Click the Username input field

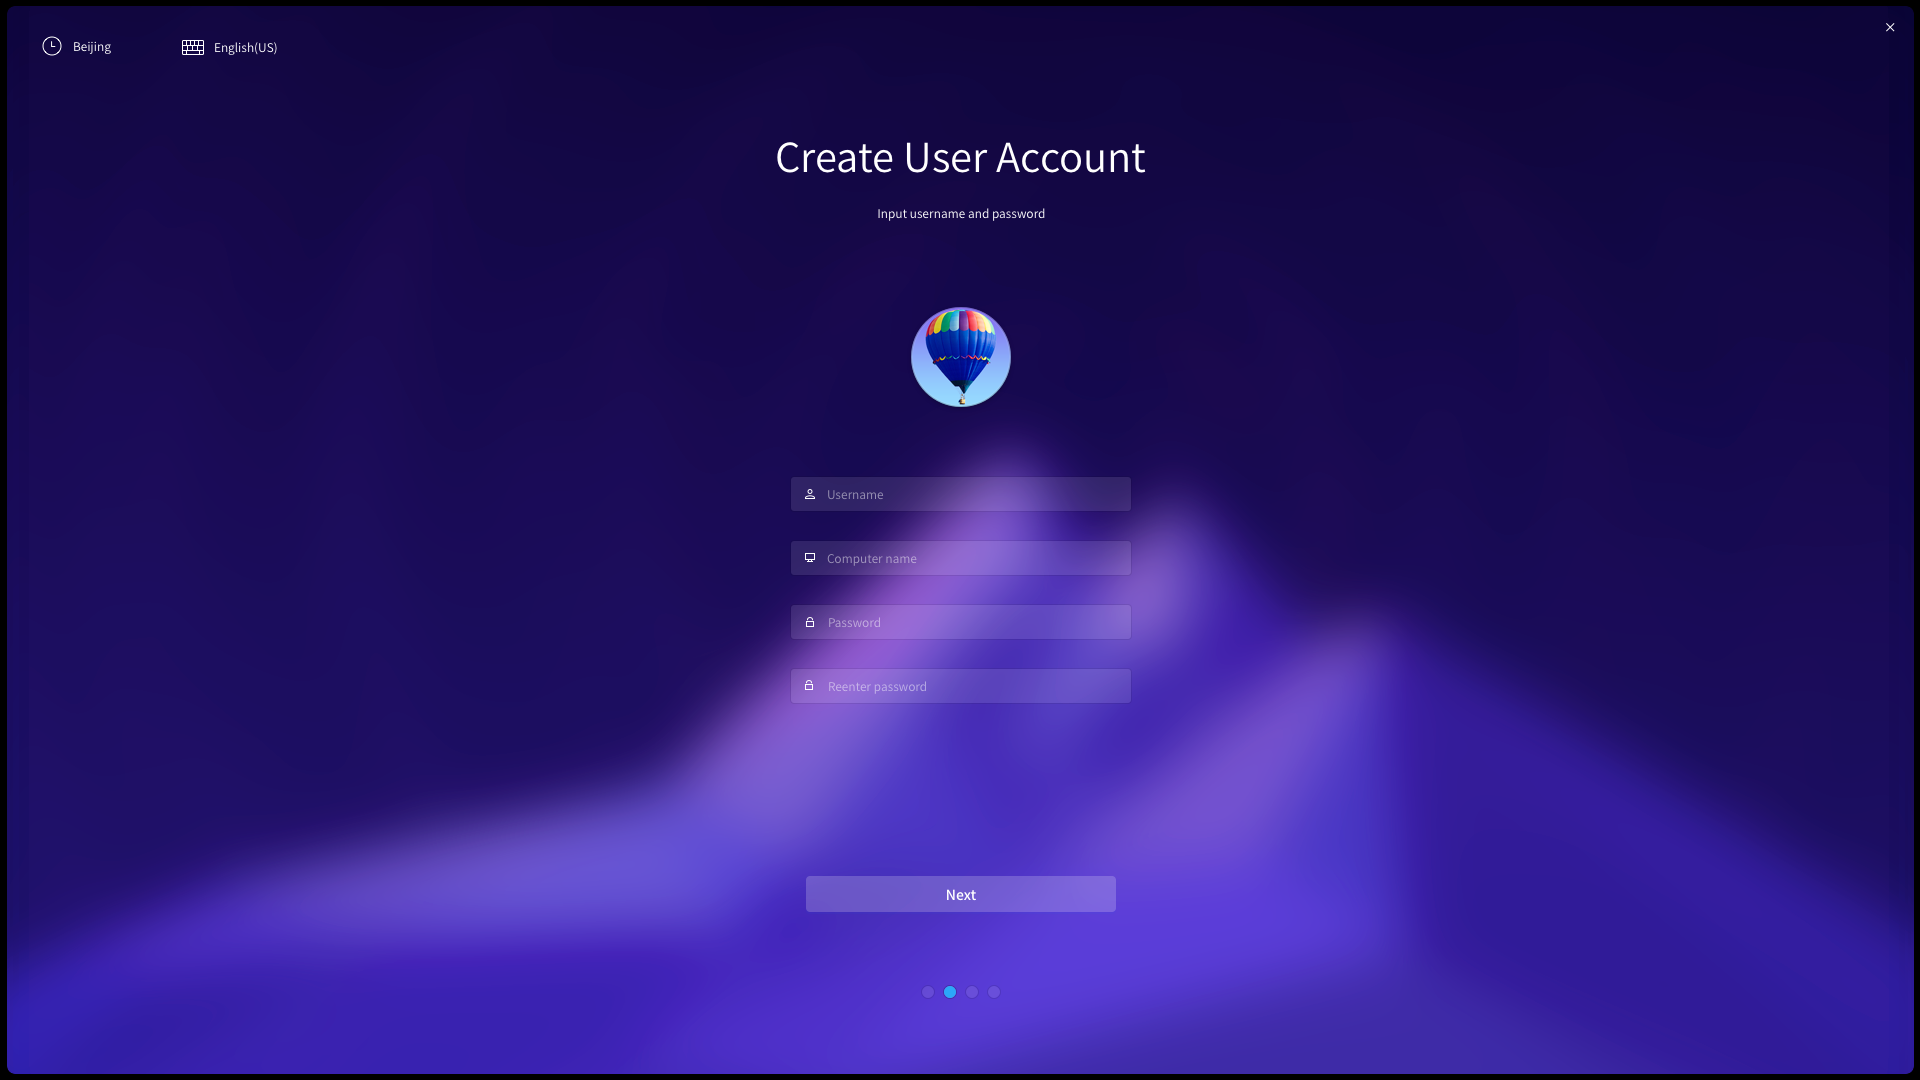[960, 493]
